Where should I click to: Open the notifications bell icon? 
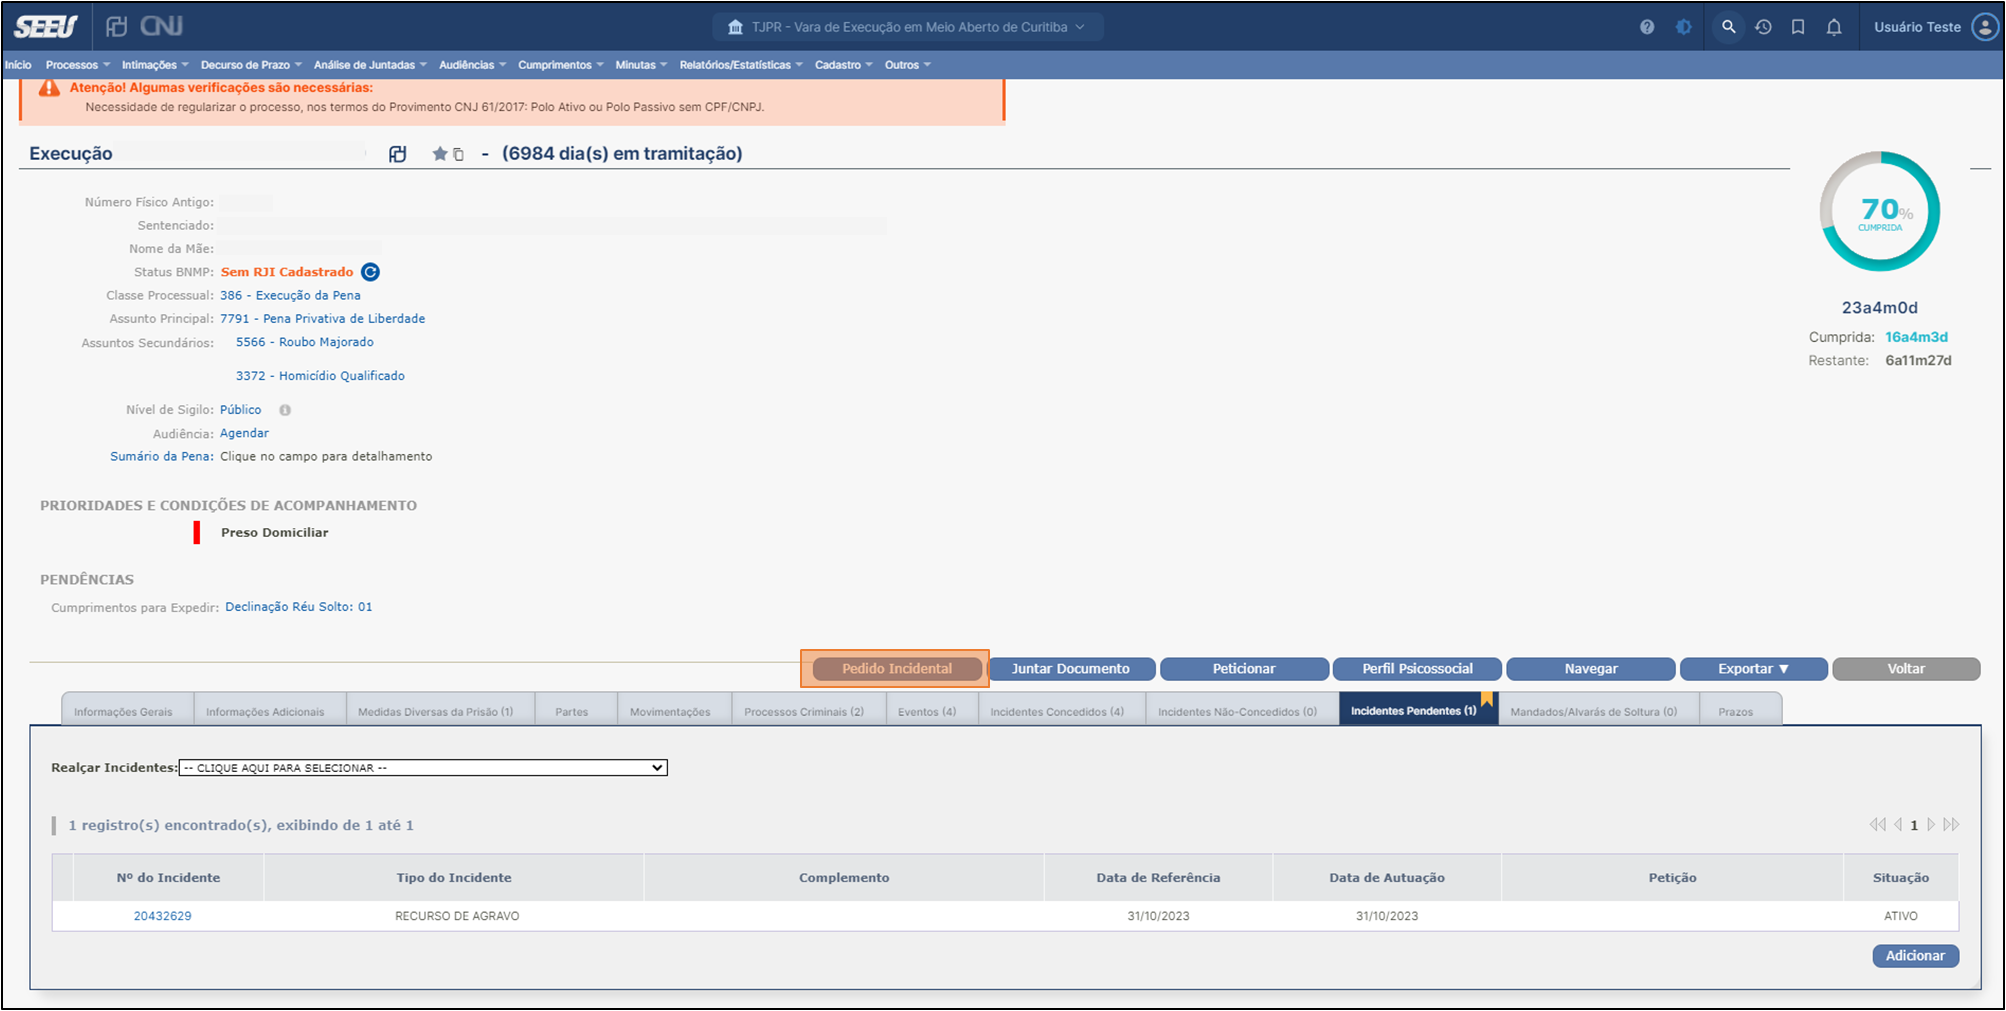coord(1834,27)
